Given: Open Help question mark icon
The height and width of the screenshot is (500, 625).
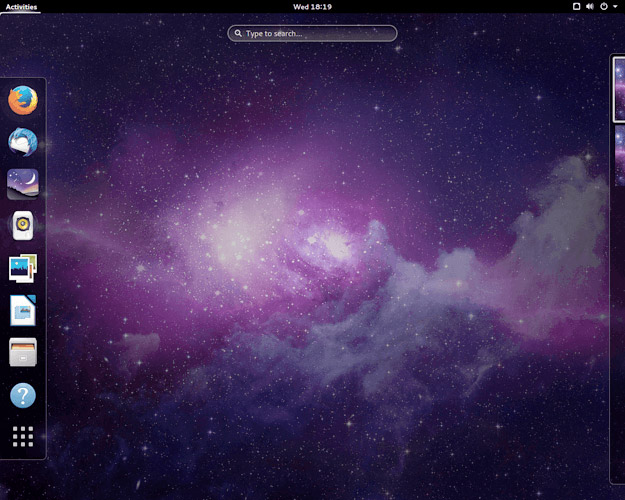Looking at the screenshot, I should click(23, 395).
